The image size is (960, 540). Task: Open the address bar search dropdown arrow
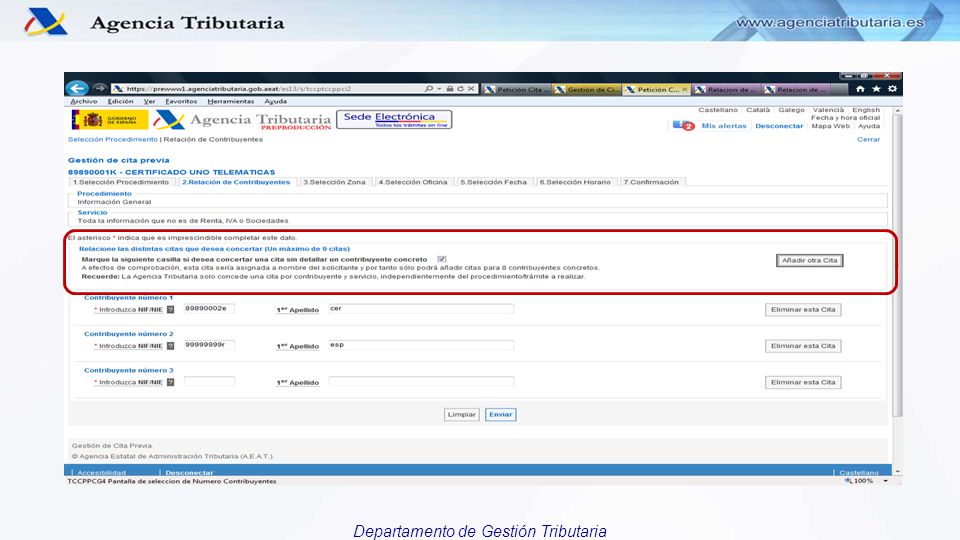click(x=439, y=89)
